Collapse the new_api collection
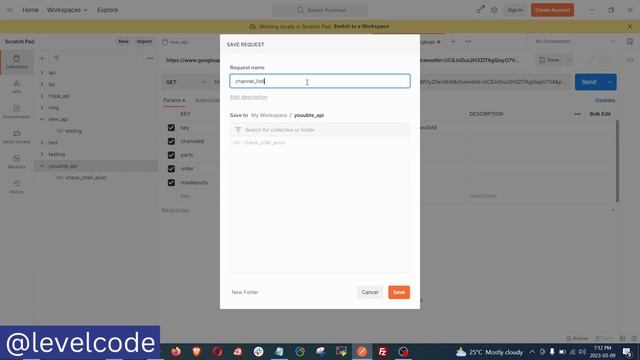Viewport: 640px width, 360px height. tap(42, 119)
